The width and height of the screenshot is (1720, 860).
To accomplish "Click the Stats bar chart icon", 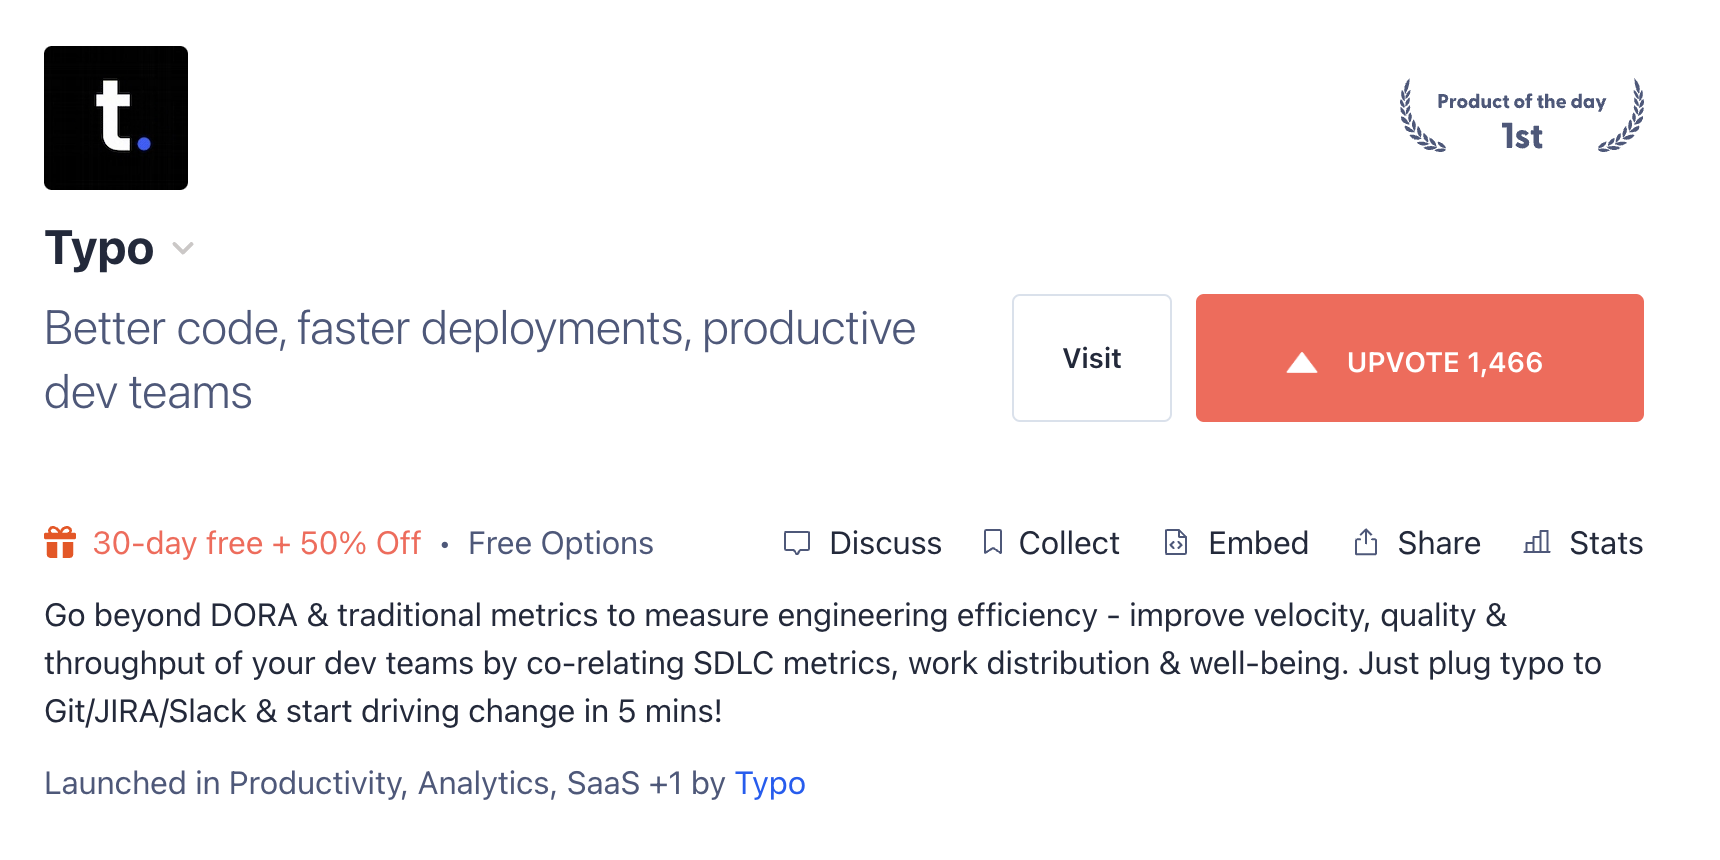I will coord(1537,542).
